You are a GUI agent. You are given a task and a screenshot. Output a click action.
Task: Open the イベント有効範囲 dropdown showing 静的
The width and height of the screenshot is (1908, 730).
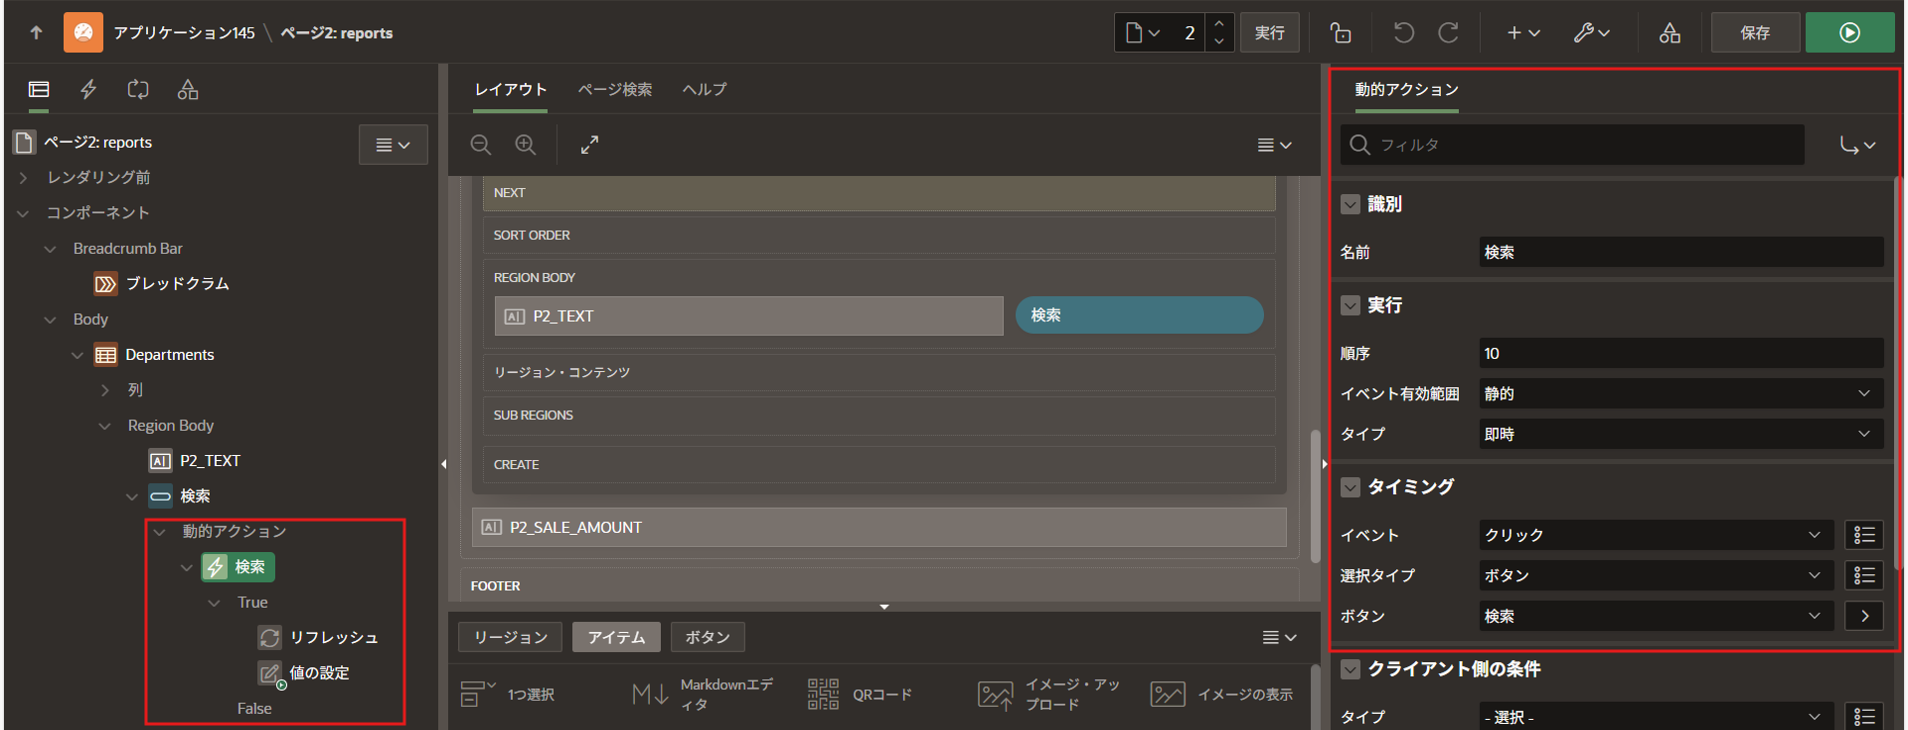point(1680,394)
